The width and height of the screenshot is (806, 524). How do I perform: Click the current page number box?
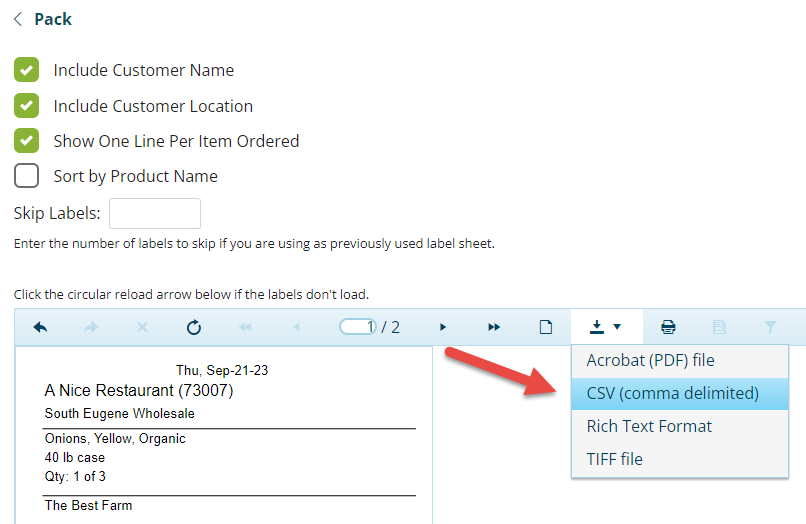pos(358,327)
